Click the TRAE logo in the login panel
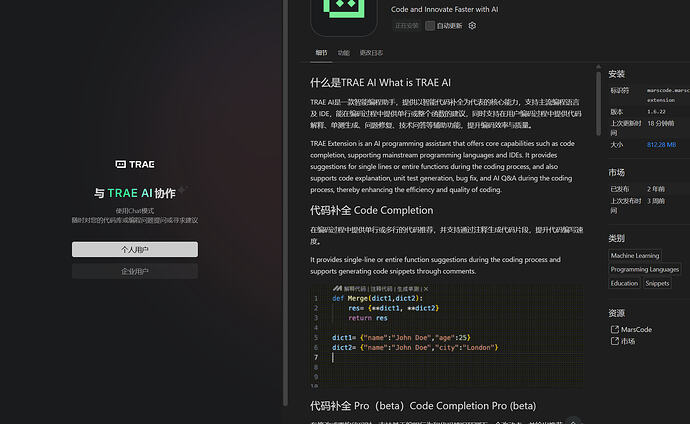 tap(135, 164)
